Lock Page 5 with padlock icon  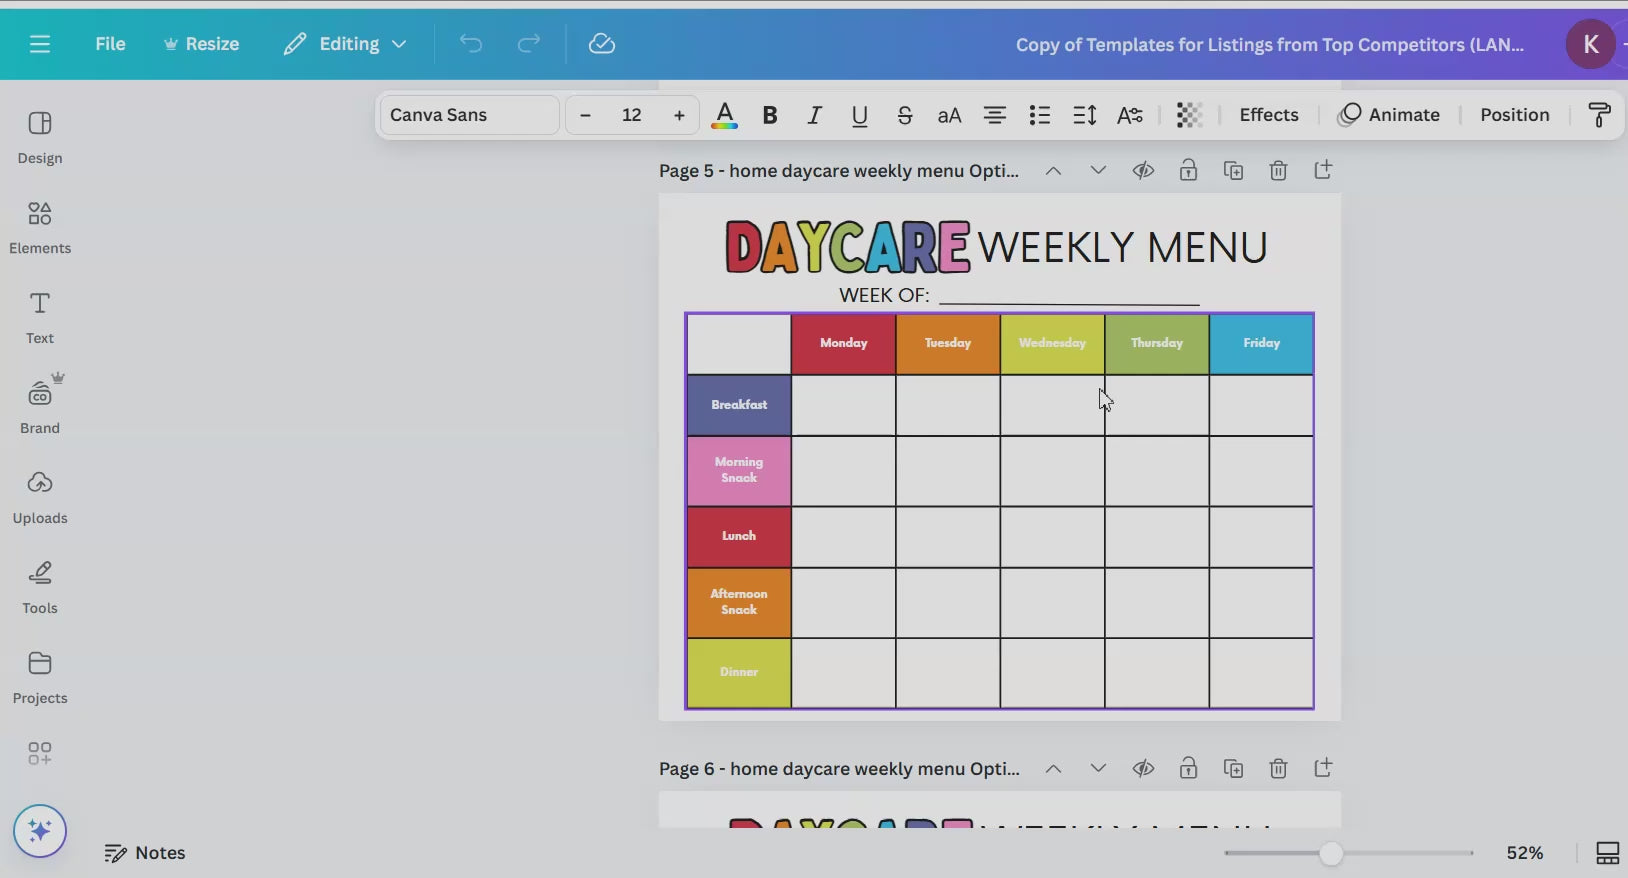(1188, 171)
